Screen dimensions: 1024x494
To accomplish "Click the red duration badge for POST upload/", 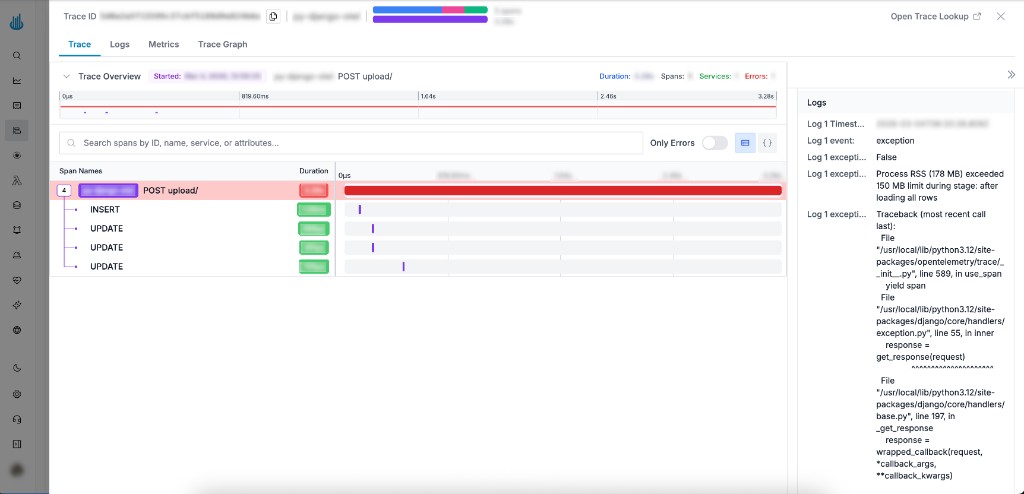I will point(314,190).
